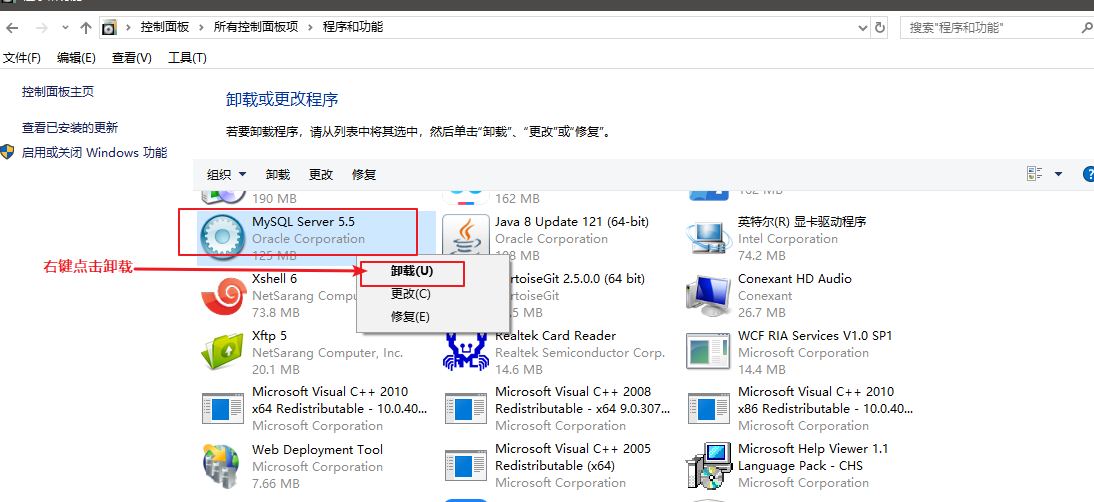
Task: Click the Realtek Card Reader crab icon
Action: (x=466, y=352)
